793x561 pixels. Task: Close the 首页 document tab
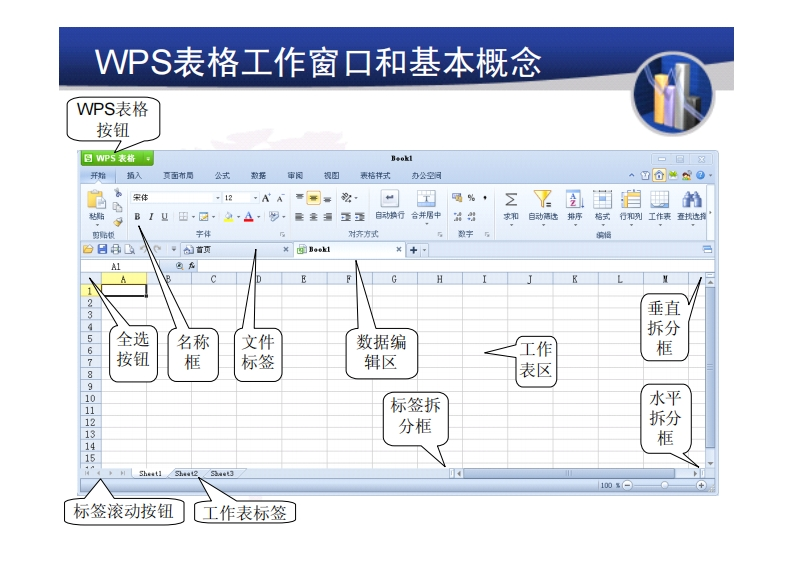coord(285,249)
